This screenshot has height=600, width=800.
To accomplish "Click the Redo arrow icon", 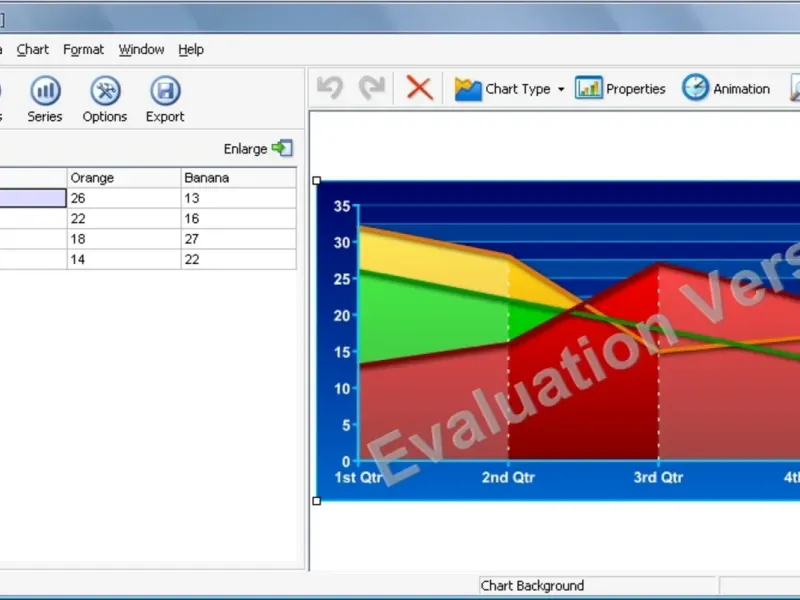I will pos(371,88).
